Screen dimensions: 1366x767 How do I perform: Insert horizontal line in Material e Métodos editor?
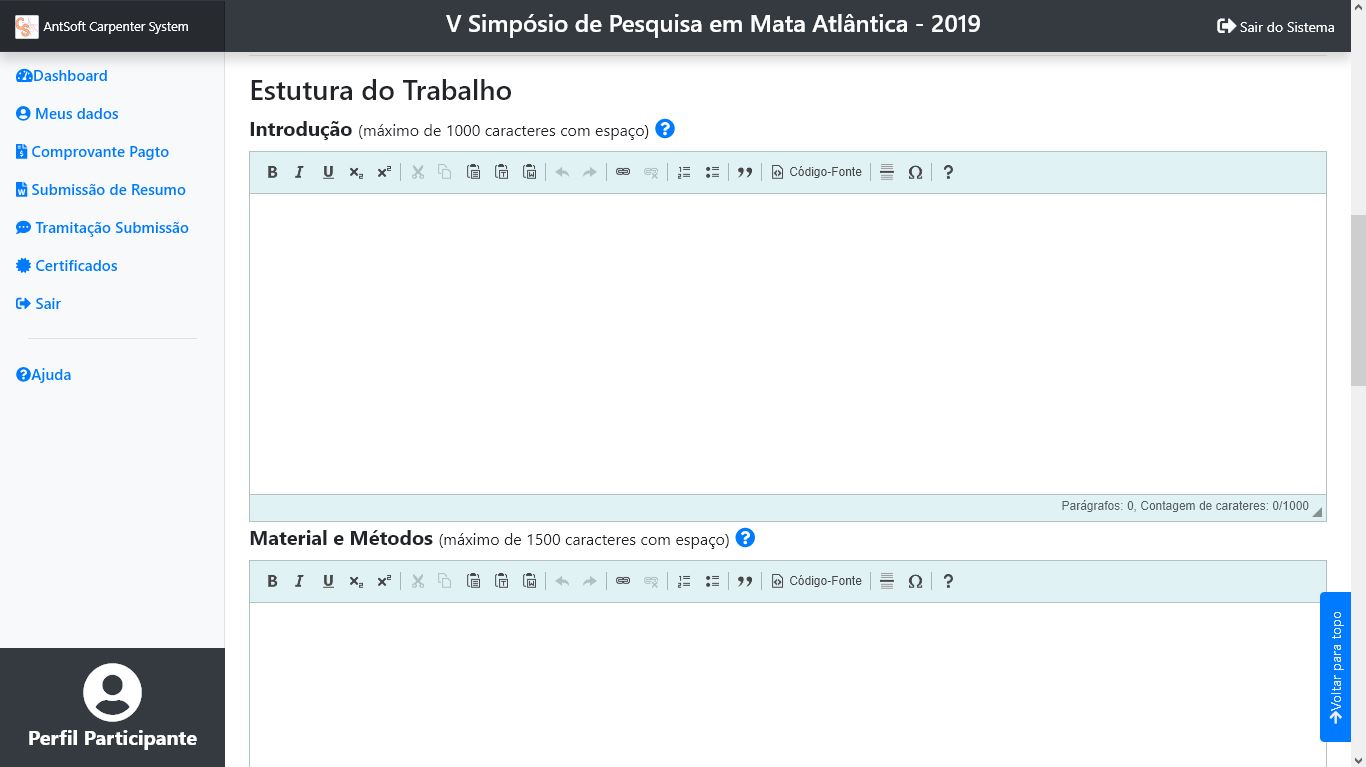pos(887,581)
